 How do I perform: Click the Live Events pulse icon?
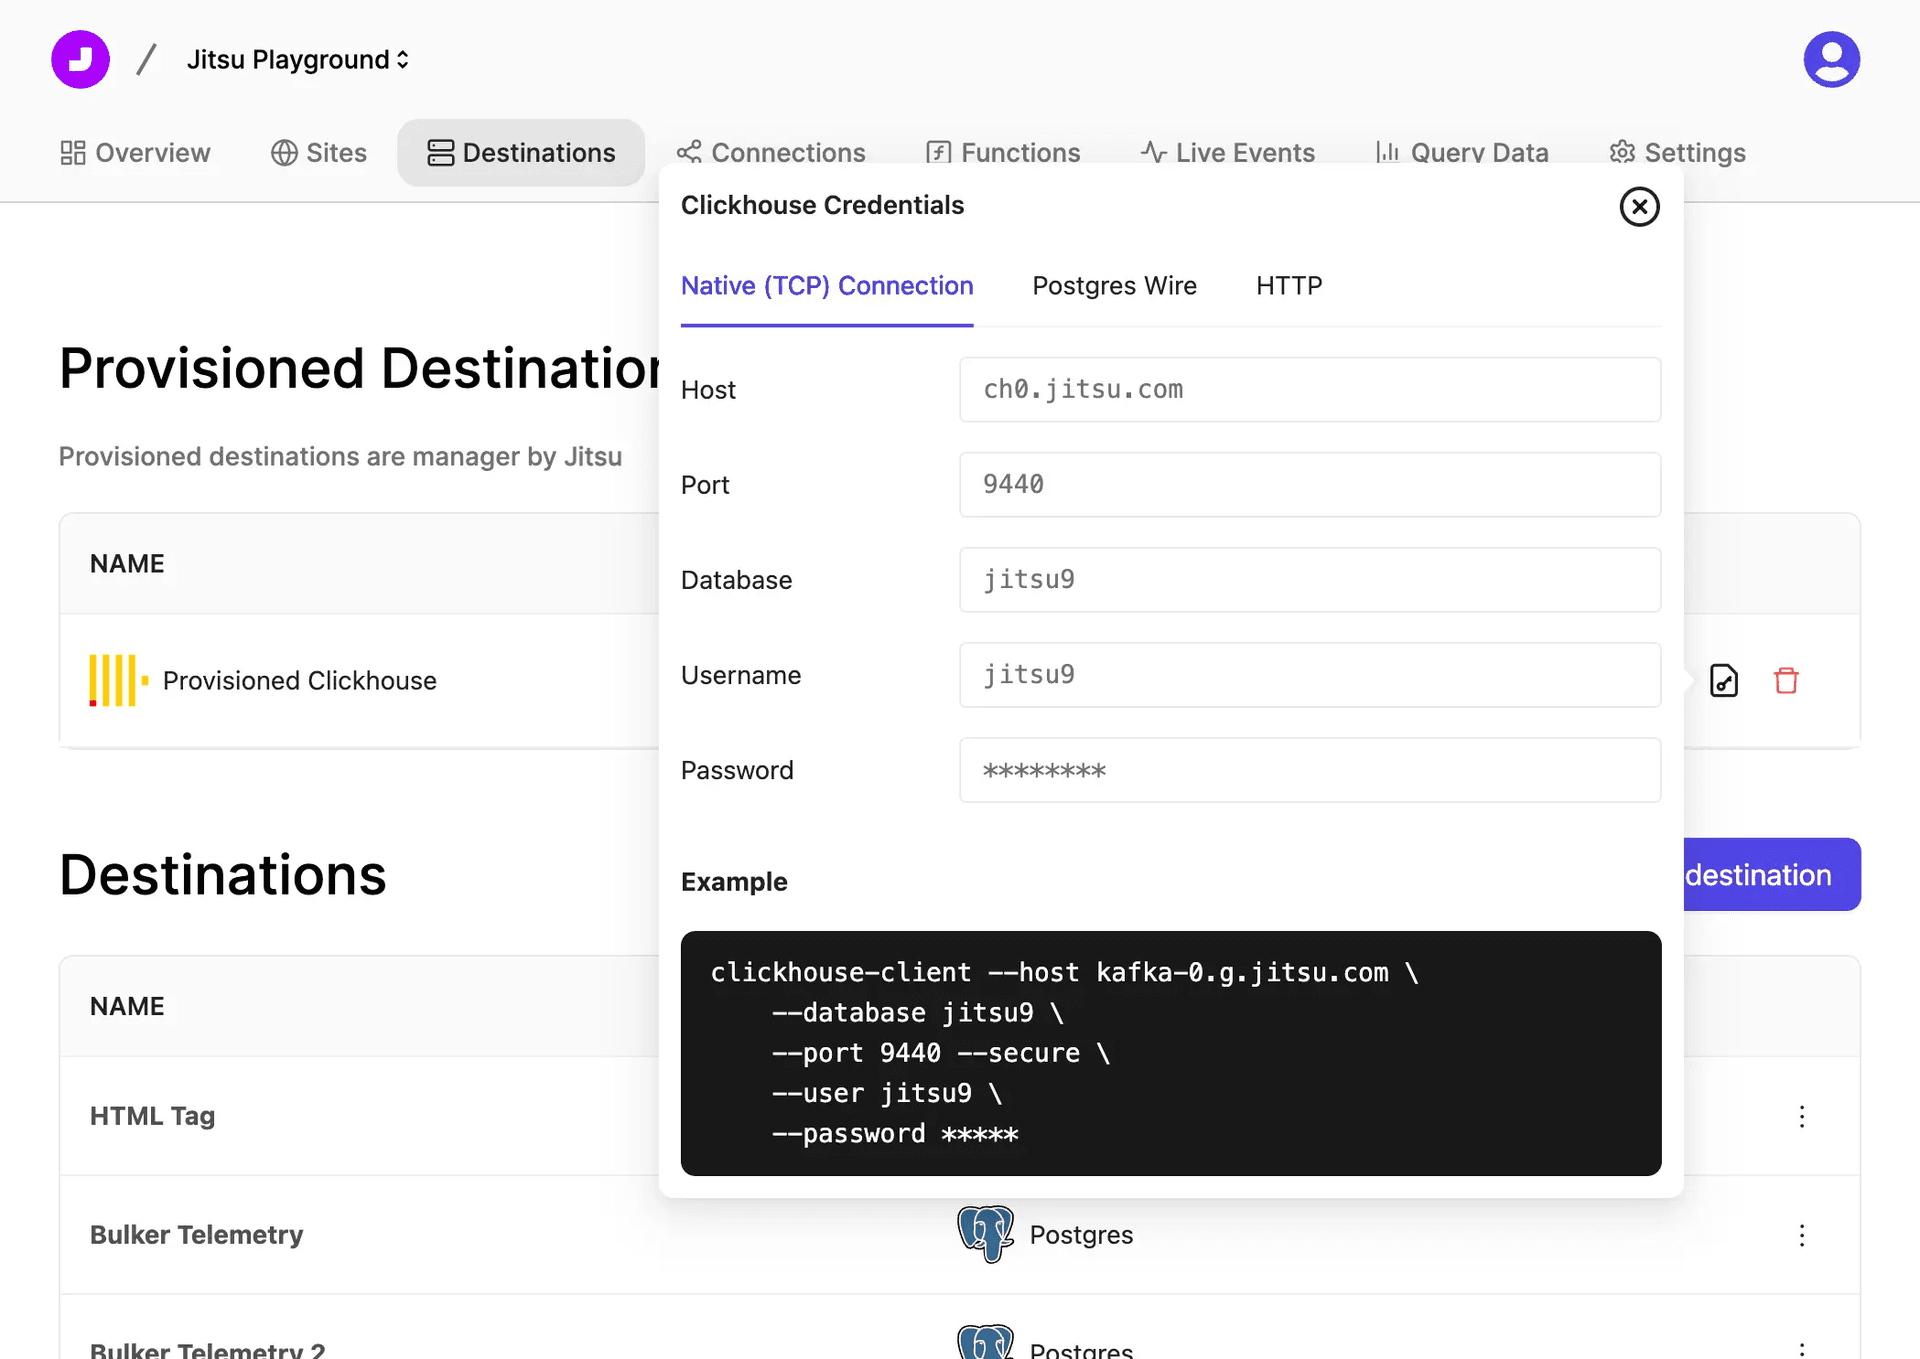[1153, 152]
